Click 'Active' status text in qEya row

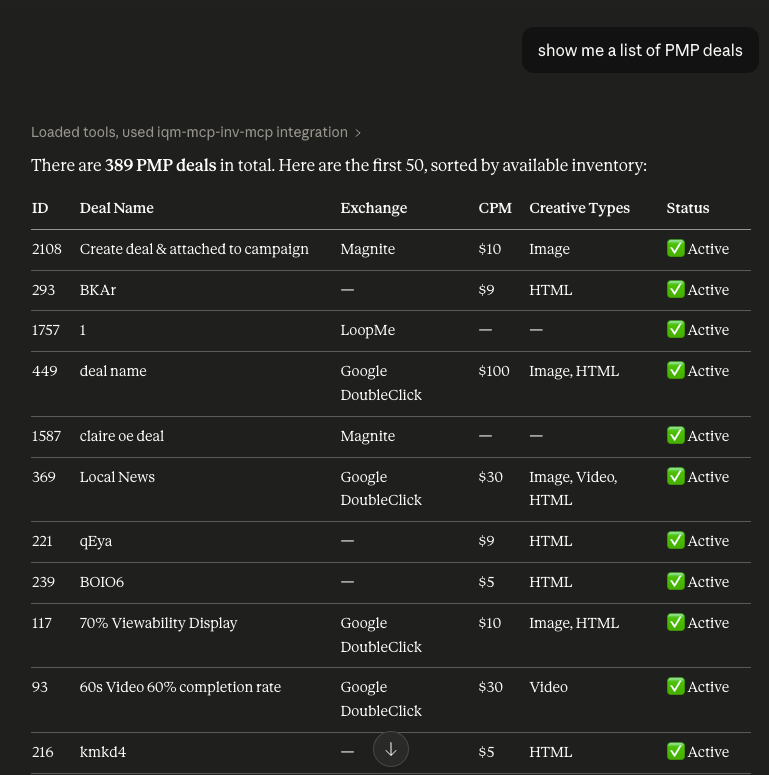click(x=708, y=541)
